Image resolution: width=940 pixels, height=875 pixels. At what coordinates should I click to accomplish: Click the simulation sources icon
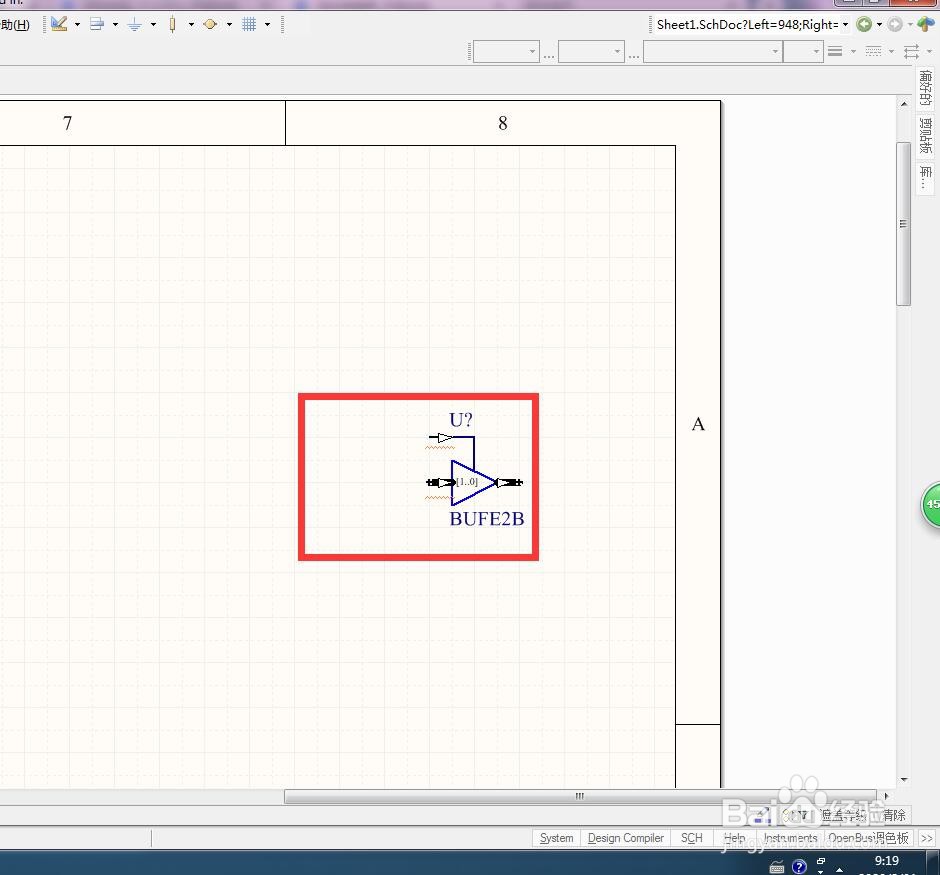210,25
